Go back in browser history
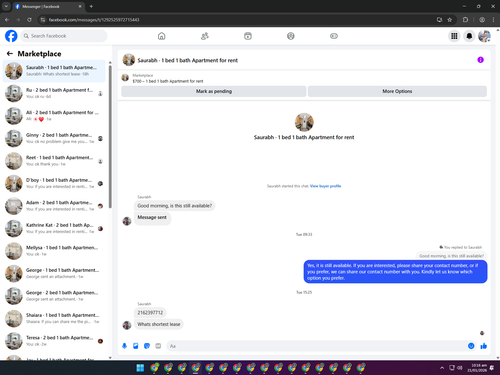The width and height of the screenshot is (500, 375). coord(7,20)
